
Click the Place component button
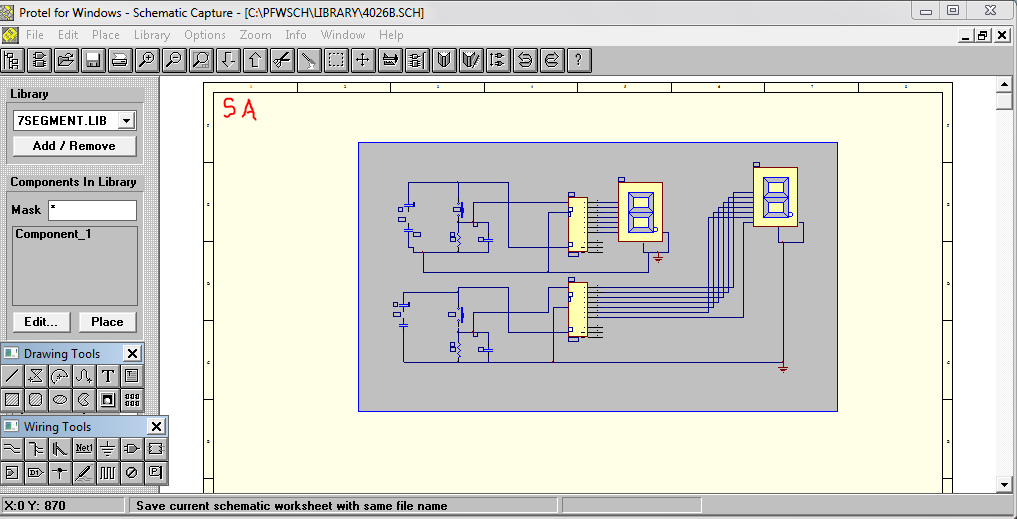[108, 322]
